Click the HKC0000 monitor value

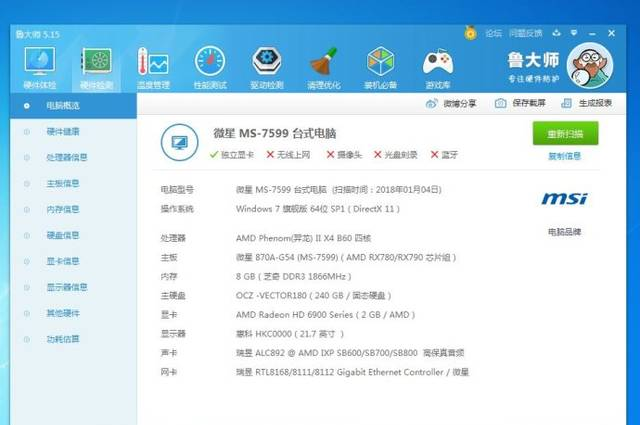coord(290,334)
